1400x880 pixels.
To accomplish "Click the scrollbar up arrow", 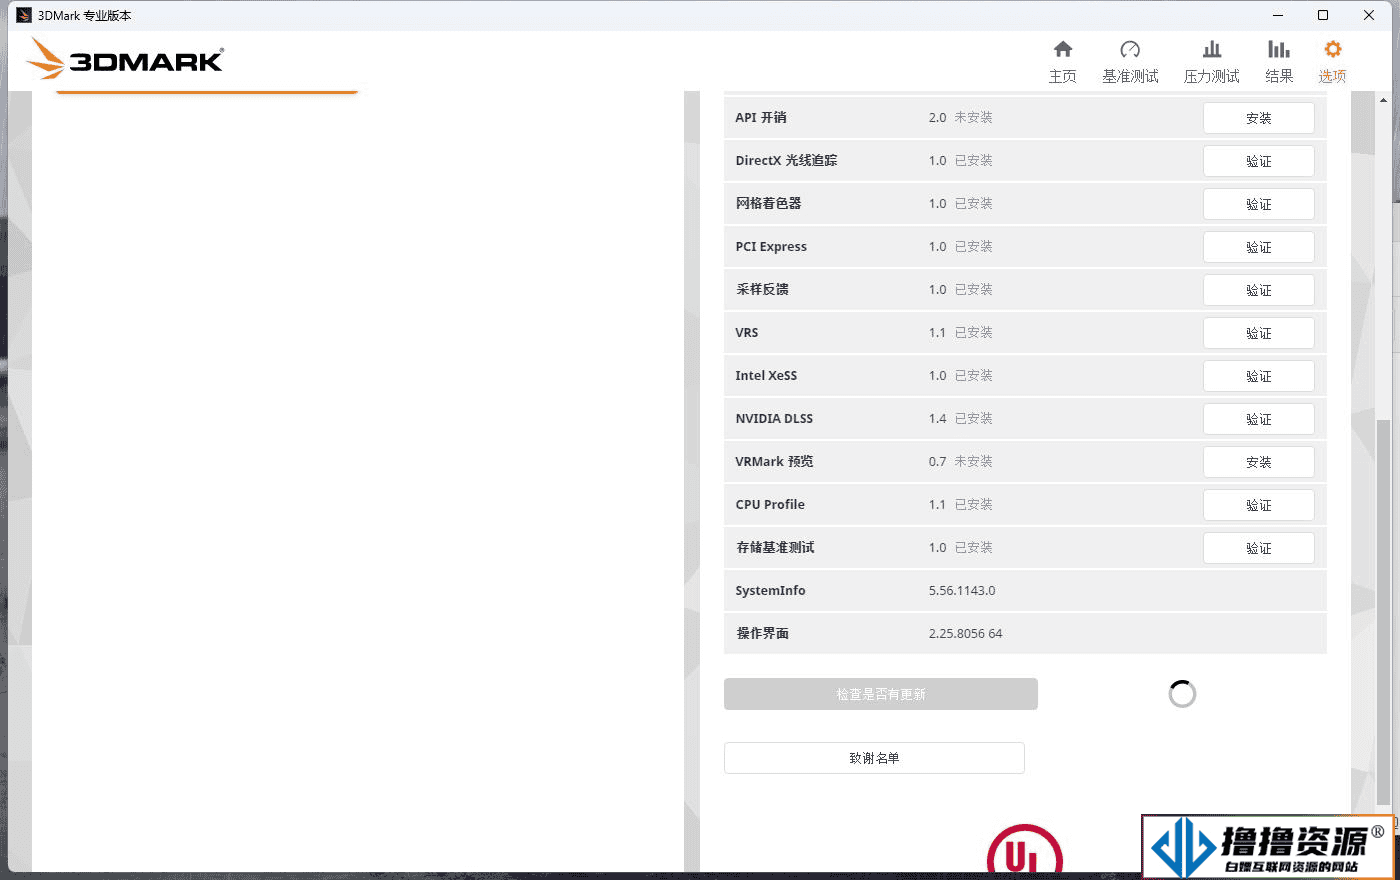I will (1383, 100).
